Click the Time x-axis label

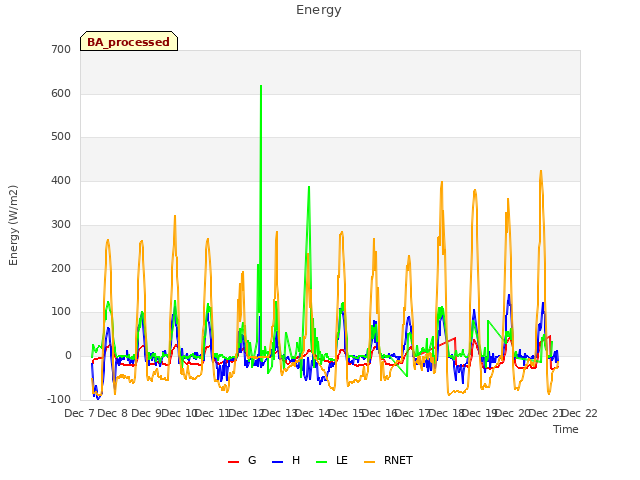pos(566,429)
